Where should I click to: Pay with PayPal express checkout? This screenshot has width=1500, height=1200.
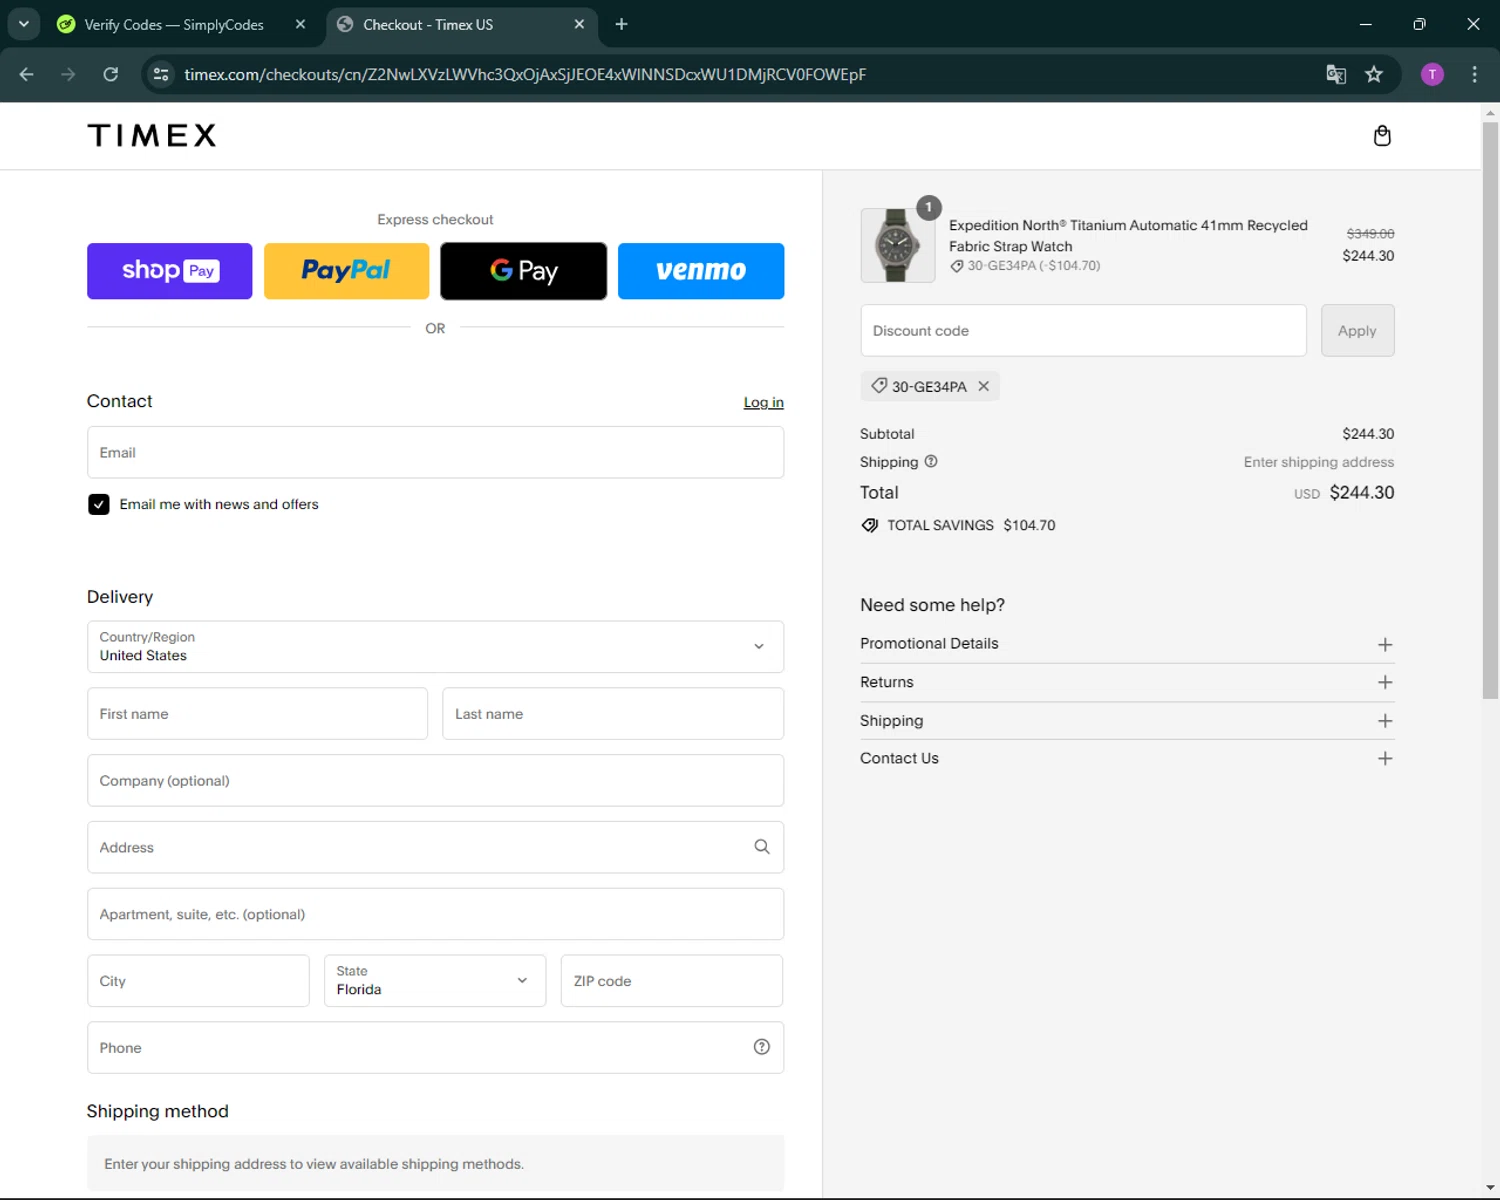(346, 271)
